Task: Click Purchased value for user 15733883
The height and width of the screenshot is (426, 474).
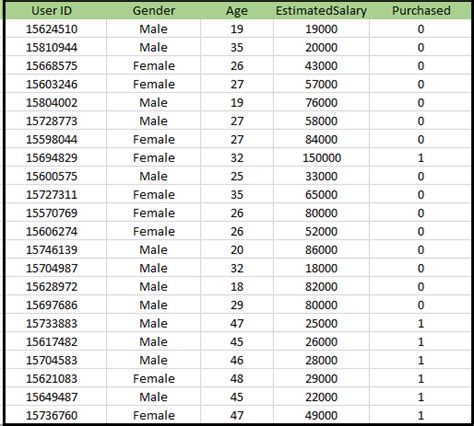Action: pyautogui.click(x=421, y=323)
